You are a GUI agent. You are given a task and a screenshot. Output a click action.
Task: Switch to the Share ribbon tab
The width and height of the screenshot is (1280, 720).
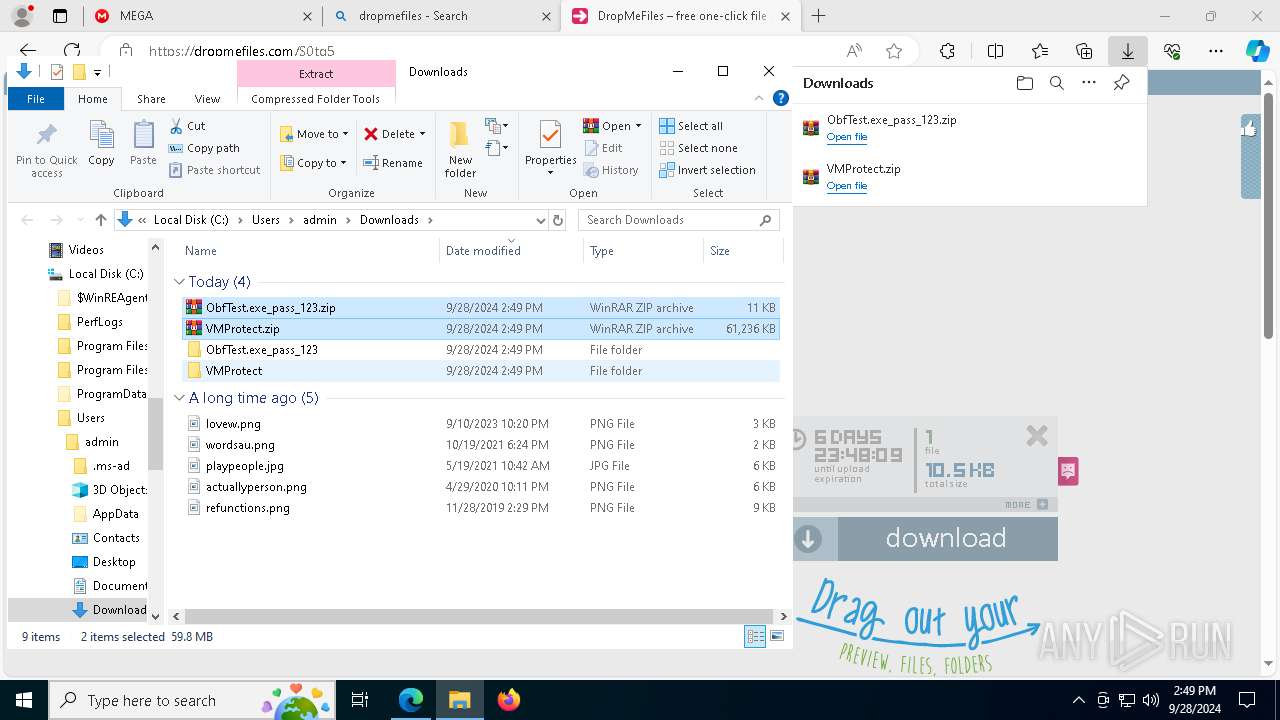tap(151, 99)
